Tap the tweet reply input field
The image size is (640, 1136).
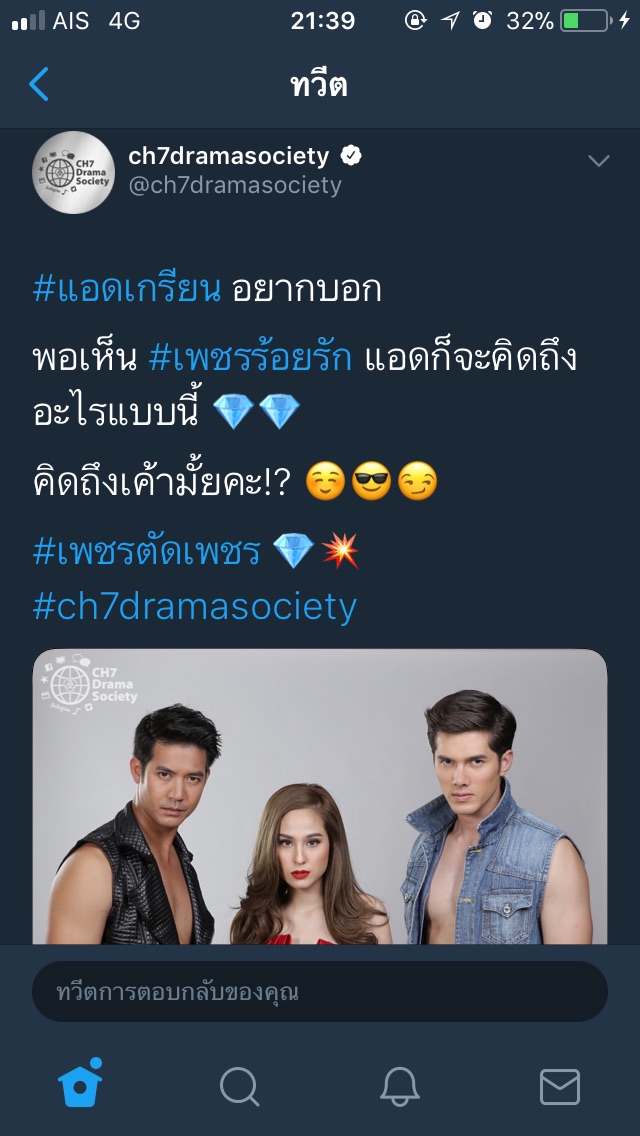(x=320, y=992)
